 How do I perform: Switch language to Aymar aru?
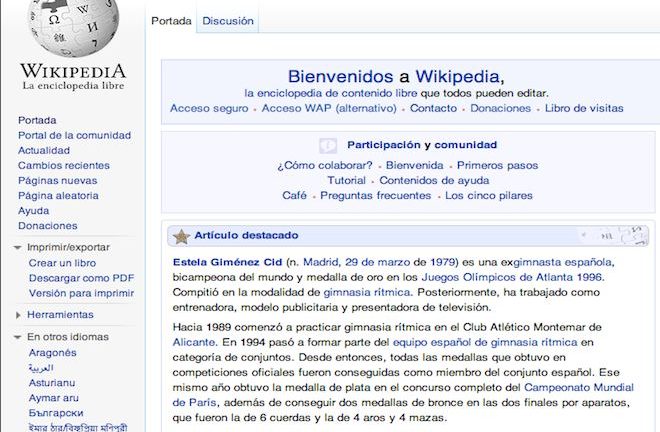(x=53, y=398)
